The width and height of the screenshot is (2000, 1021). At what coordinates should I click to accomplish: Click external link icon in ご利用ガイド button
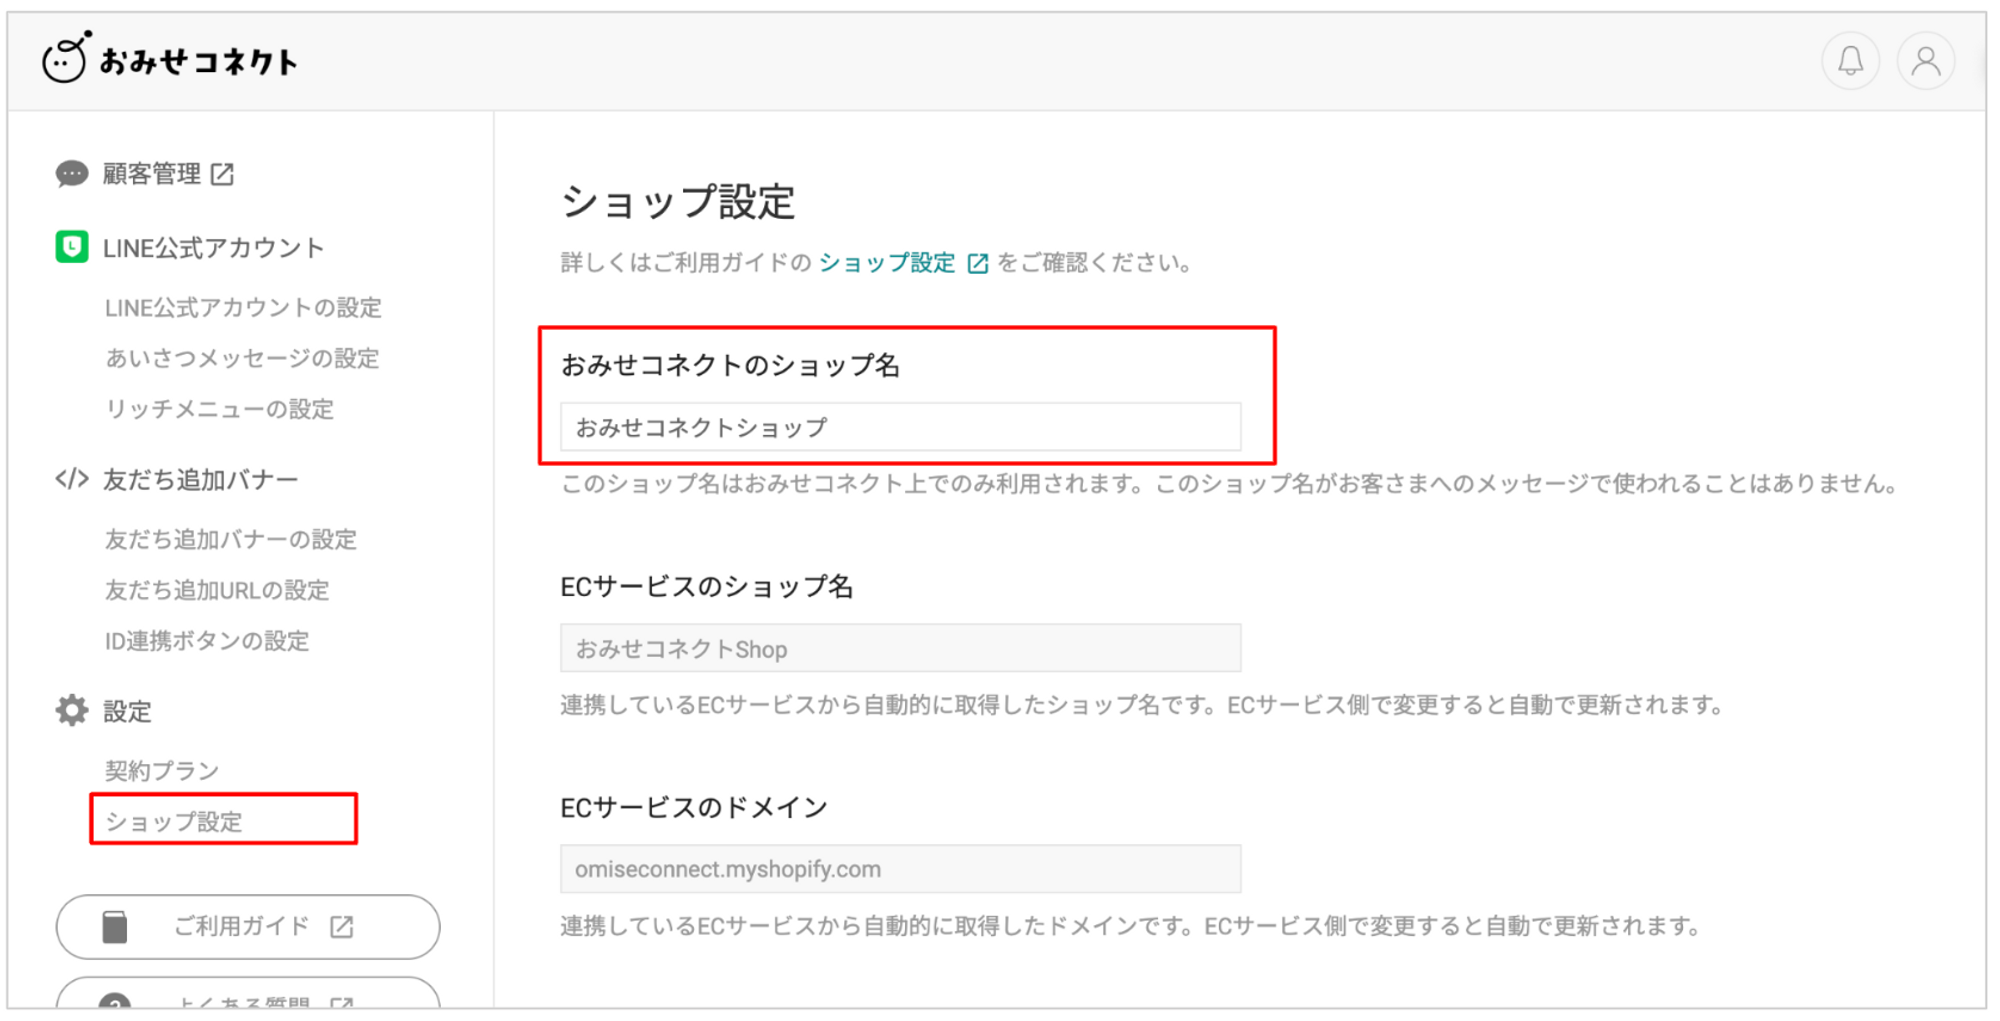click(x=342, y=927)
